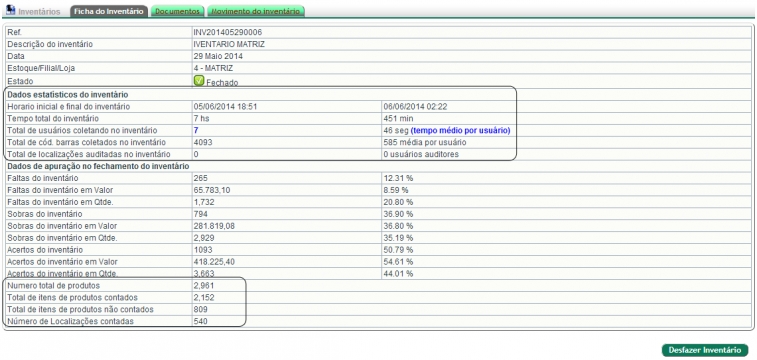The height and width of the screenshot is (360, 757).
Task: Open the Movimento do inventário tab
Action: (x=256, y=11)
